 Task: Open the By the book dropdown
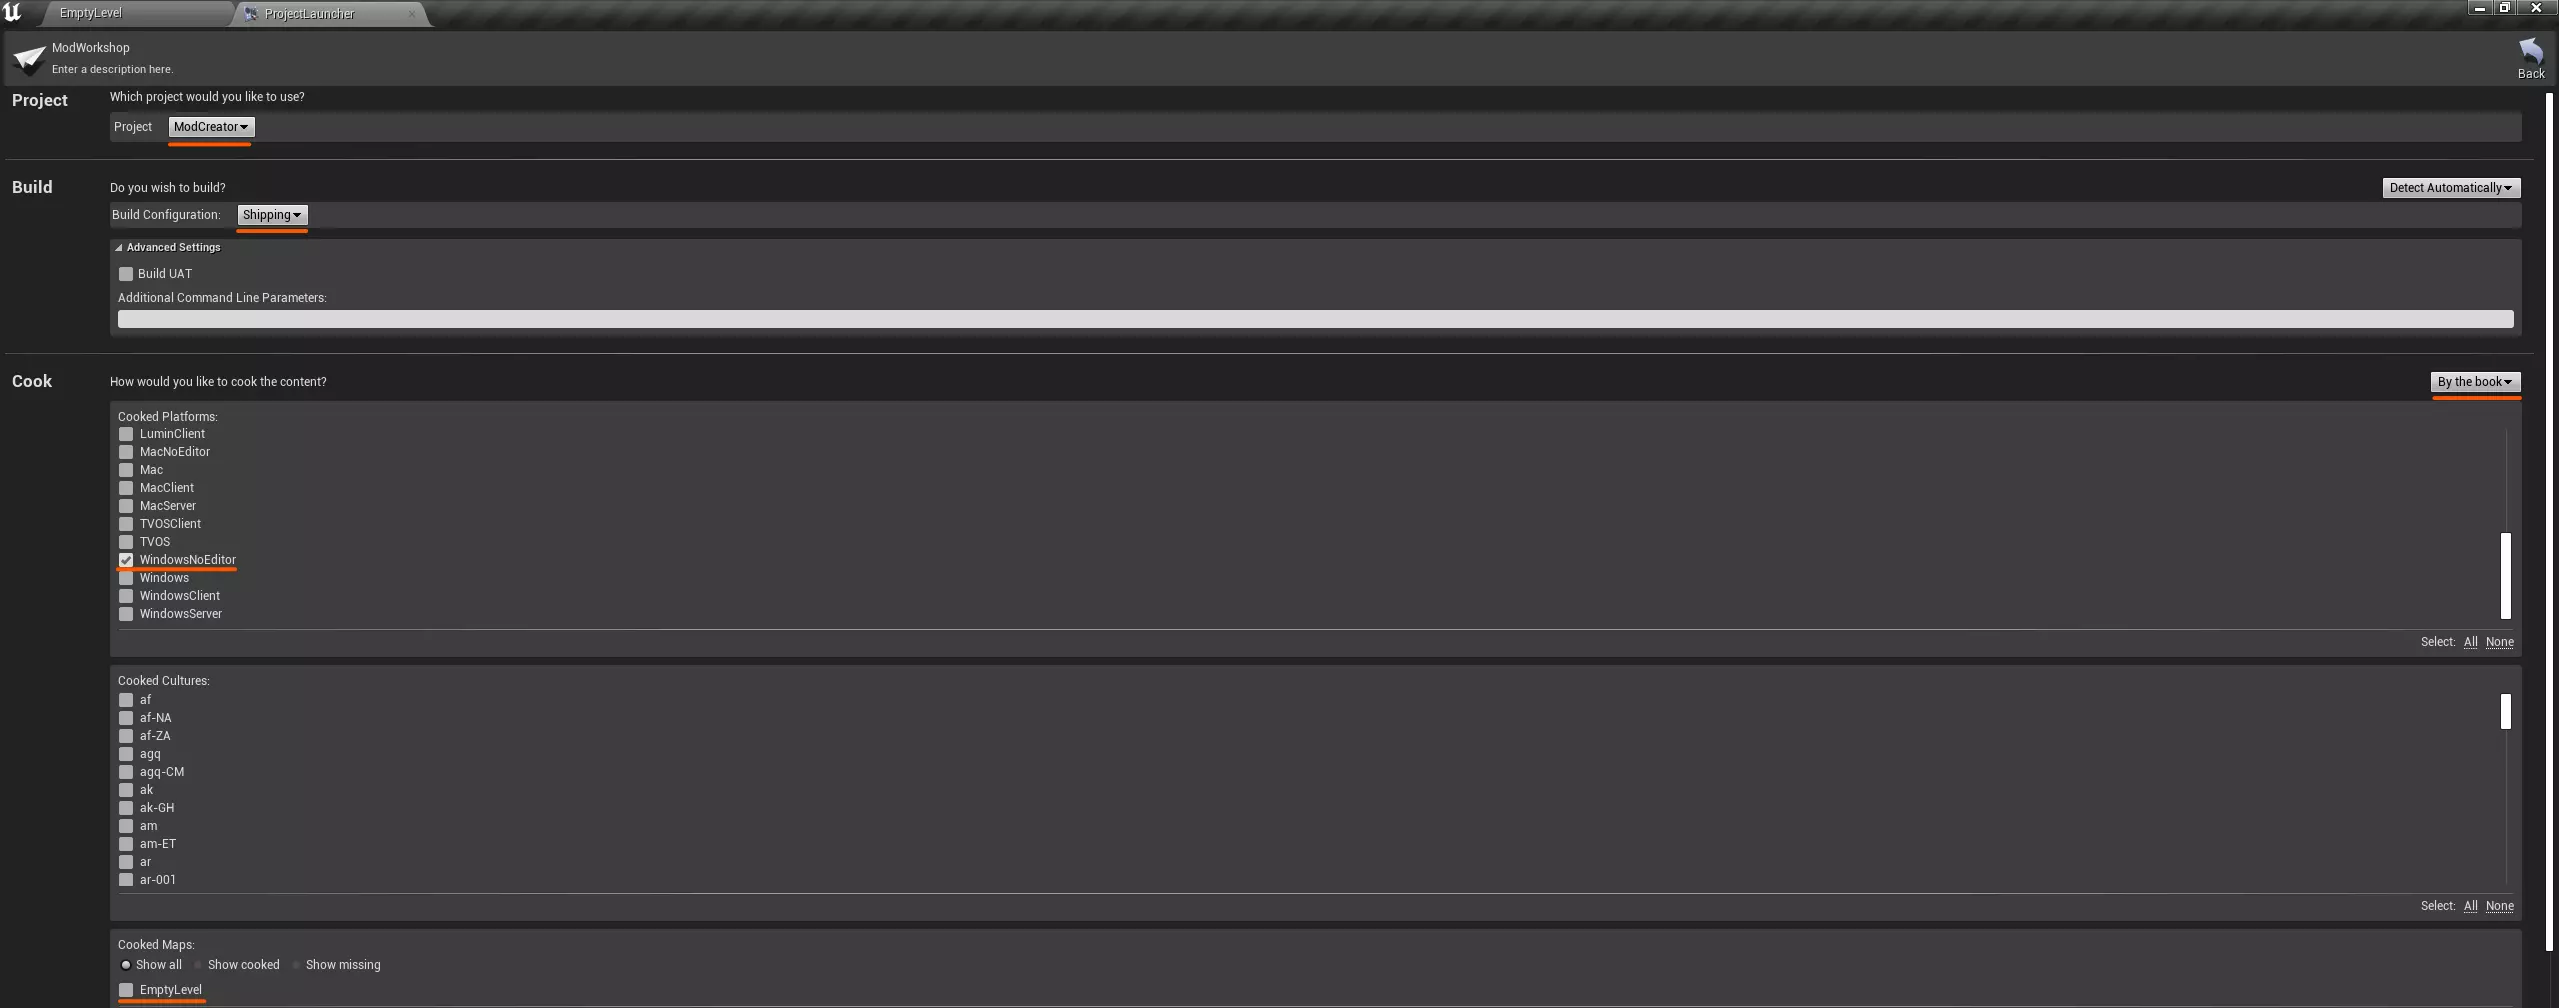[2475, 382]
